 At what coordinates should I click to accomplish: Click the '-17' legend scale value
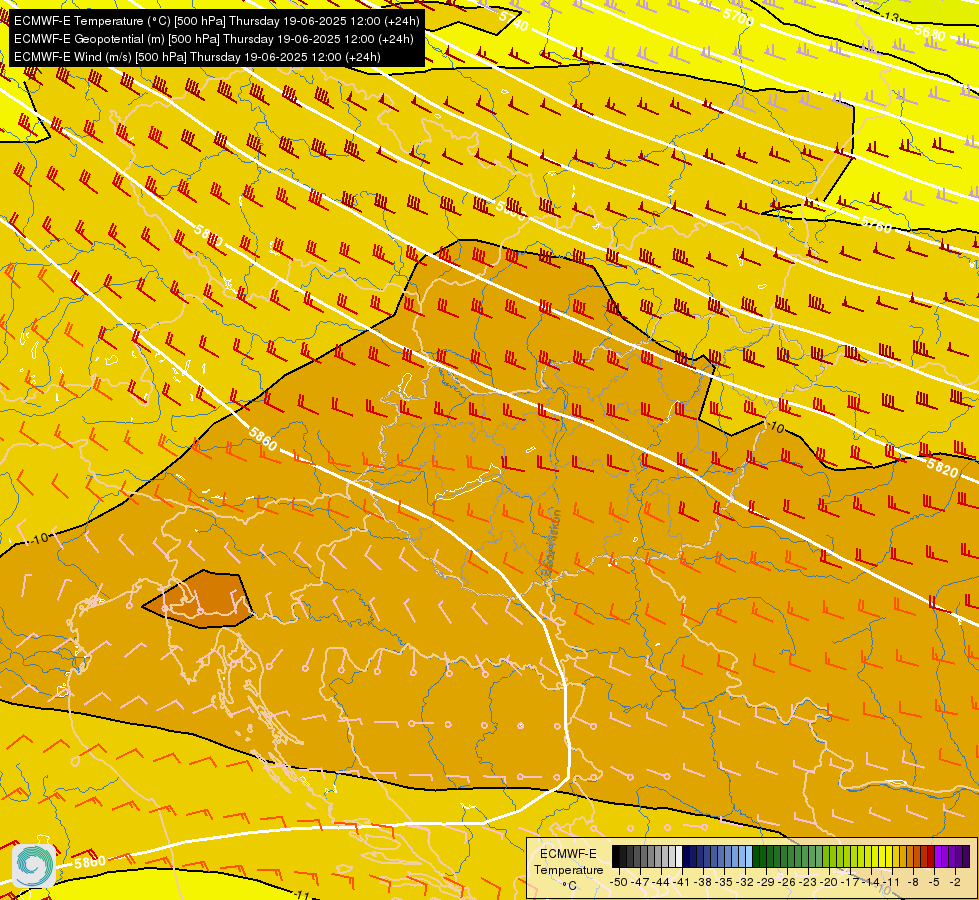pos(850,882)
